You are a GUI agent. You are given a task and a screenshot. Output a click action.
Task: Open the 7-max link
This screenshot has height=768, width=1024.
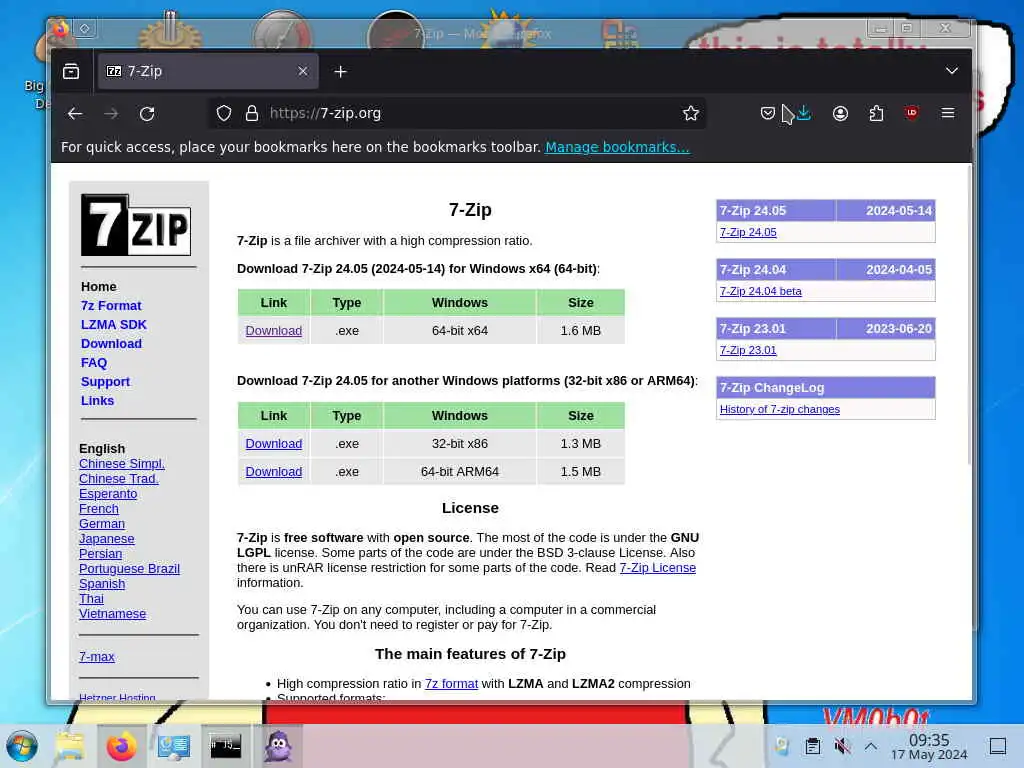click(x=97, y=657)
